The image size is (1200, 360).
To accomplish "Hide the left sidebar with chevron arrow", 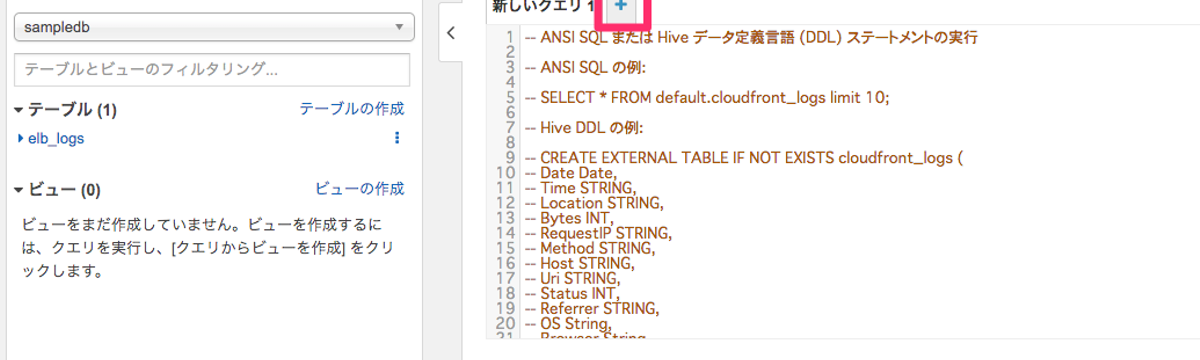I will click(451, 33).
